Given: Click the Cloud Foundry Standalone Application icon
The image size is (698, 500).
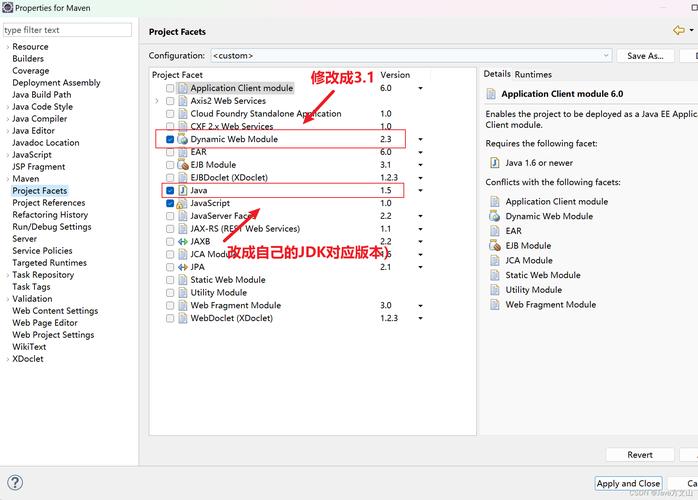Looking at the screenshot, I should [x=183, y=114].
